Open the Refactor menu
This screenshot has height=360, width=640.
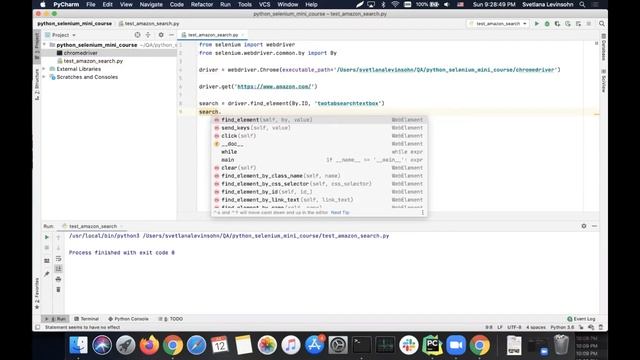click(x=202, y=4)
